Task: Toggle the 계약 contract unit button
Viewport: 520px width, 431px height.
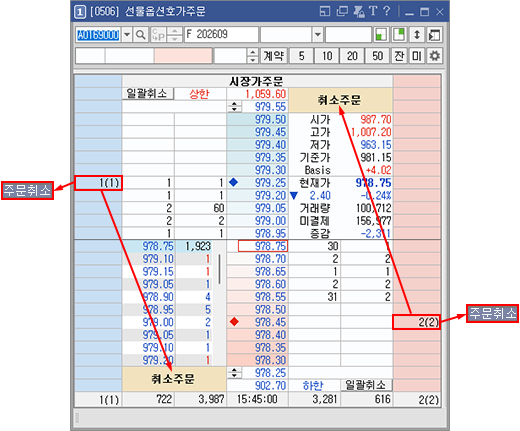Action: click(273, 56)
